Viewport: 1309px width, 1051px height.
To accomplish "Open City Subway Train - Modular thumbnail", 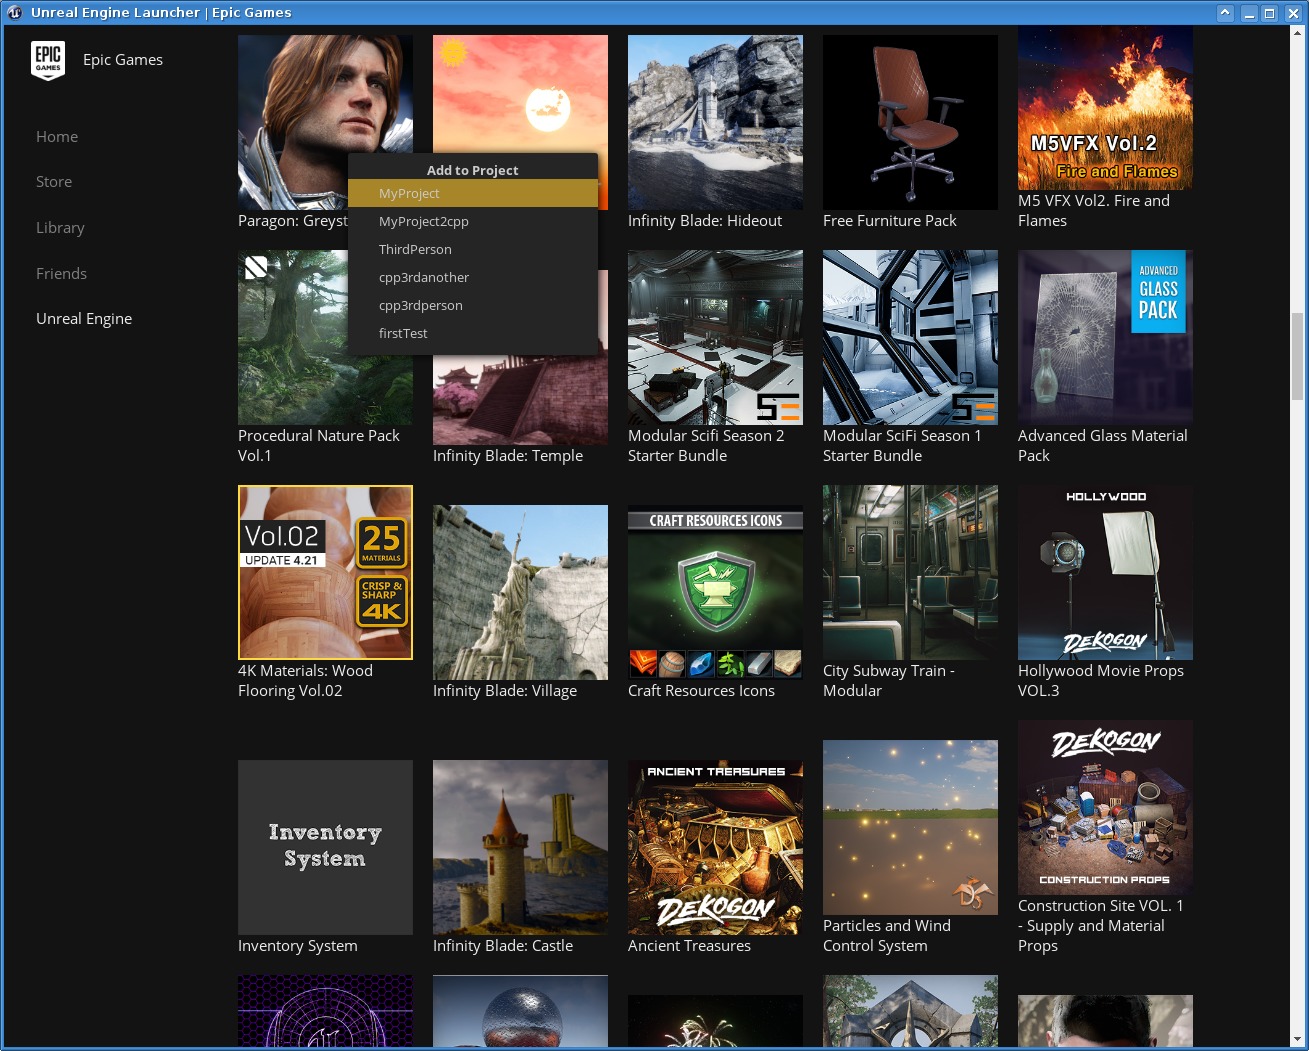I will coord(910,572).
